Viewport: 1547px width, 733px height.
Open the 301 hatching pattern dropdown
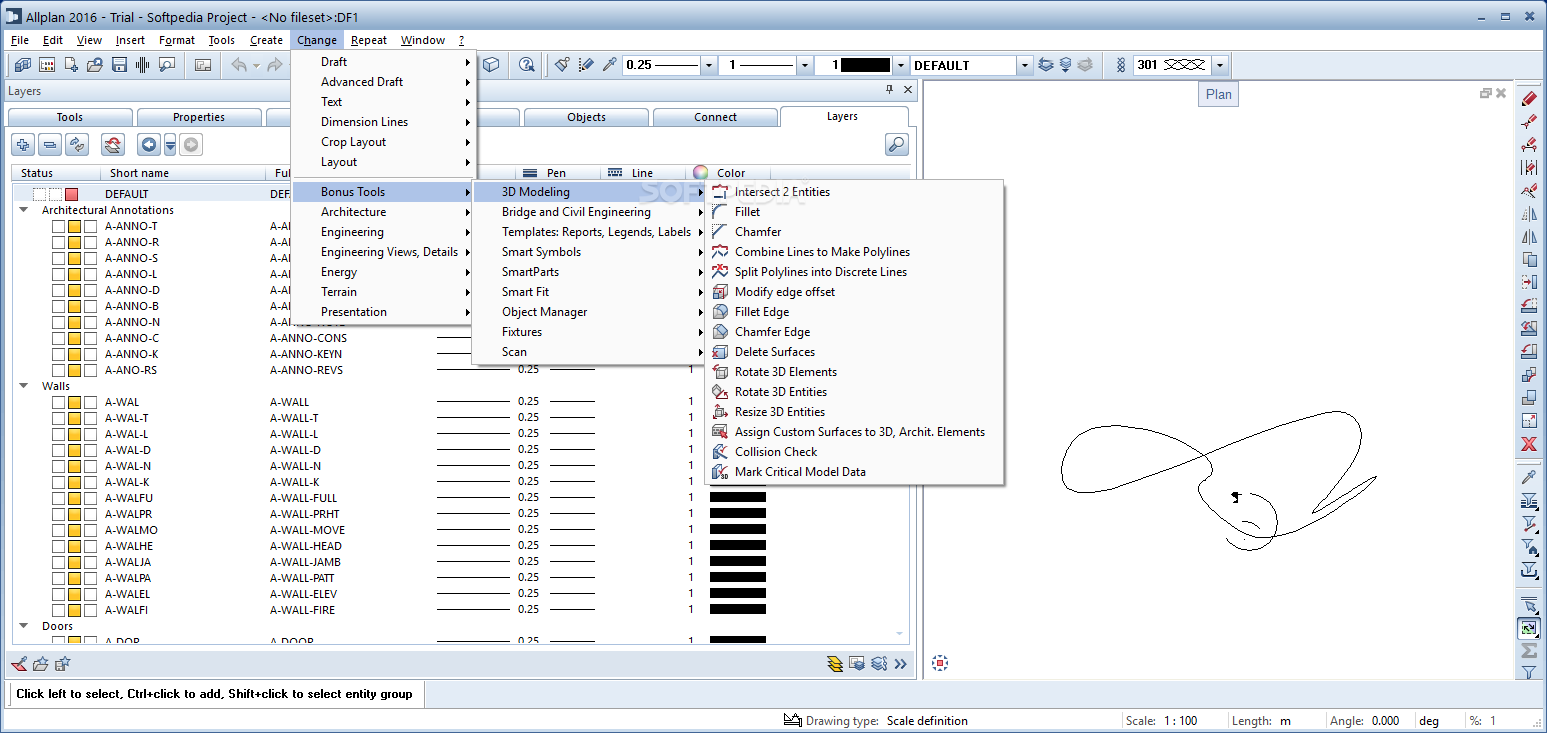[1219, 65]
